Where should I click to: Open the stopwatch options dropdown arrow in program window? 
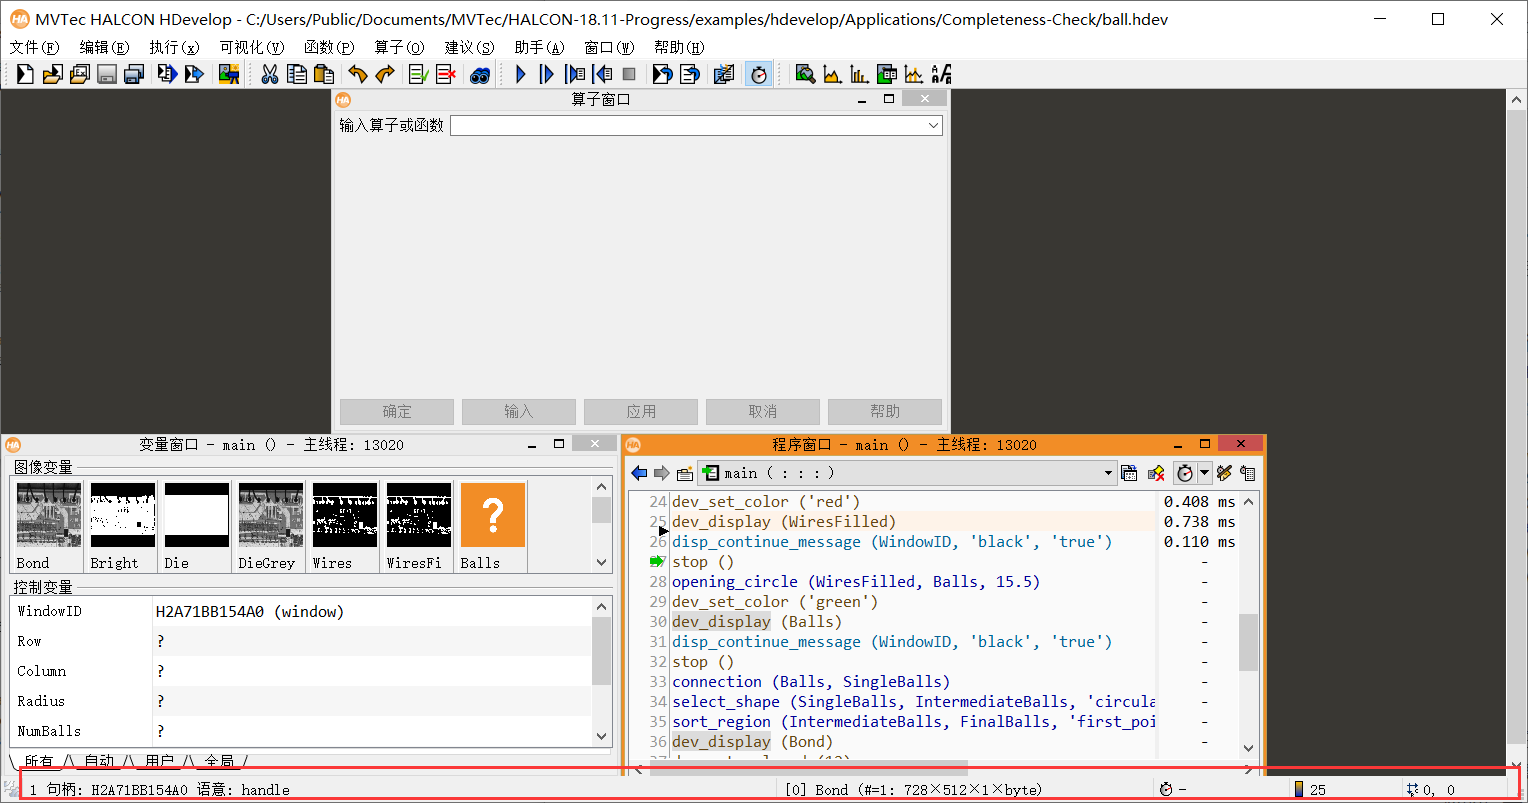click(1205, 473)
